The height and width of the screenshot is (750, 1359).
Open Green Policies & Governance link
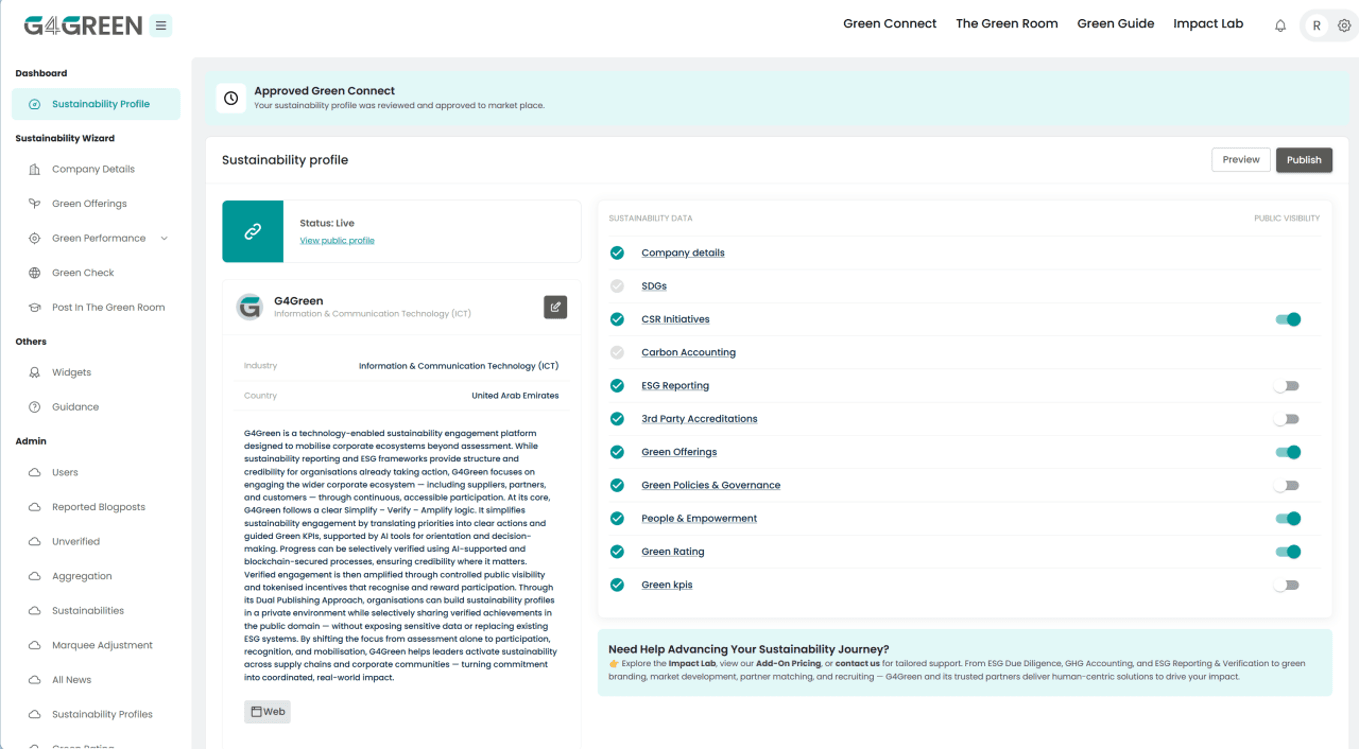pyautogui.click(x=711, y=485)
